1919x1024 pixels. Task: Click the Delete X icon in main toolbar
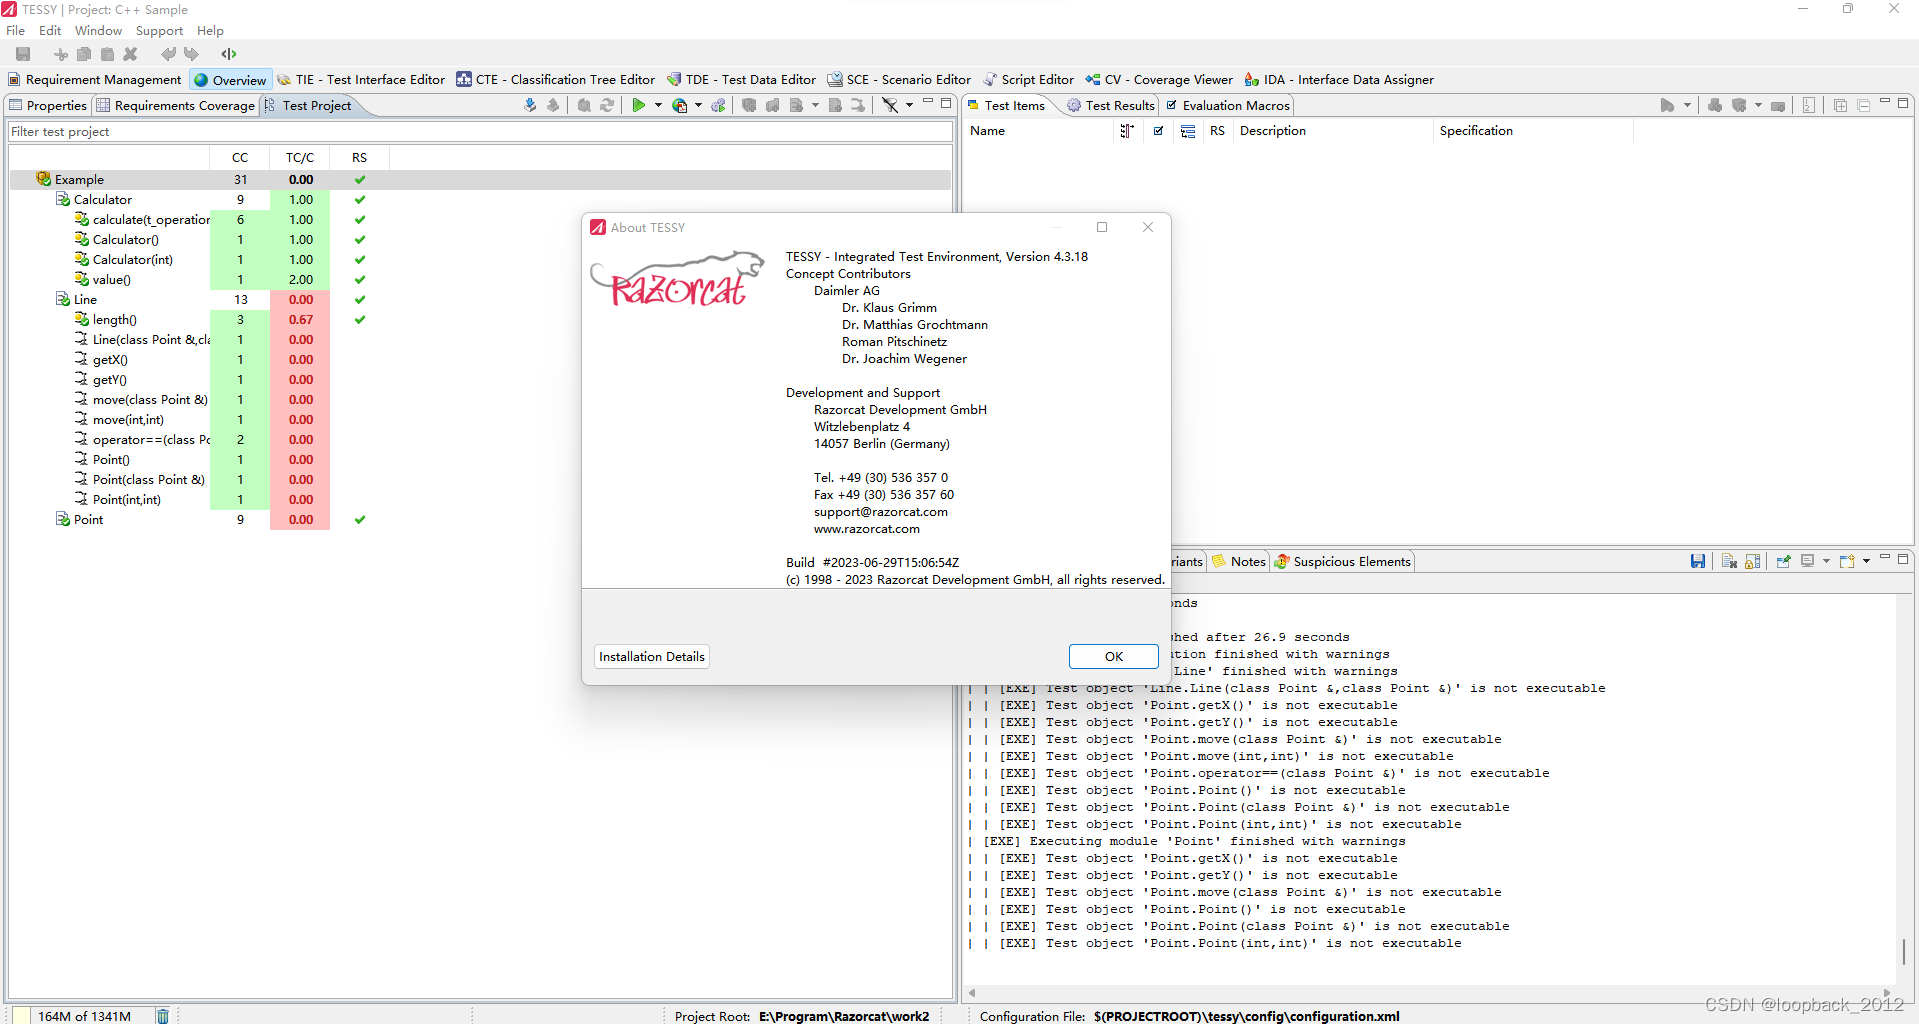[130, 54]
